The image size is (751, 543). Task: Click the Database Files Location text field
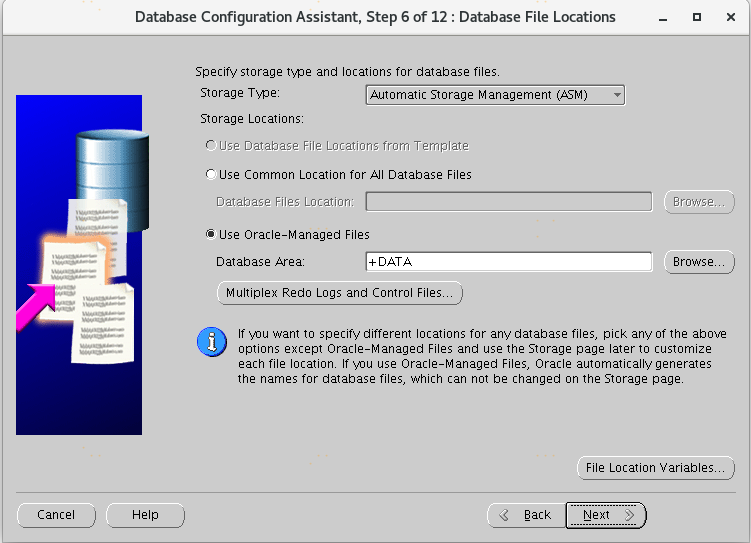click(x=508, y=202)
